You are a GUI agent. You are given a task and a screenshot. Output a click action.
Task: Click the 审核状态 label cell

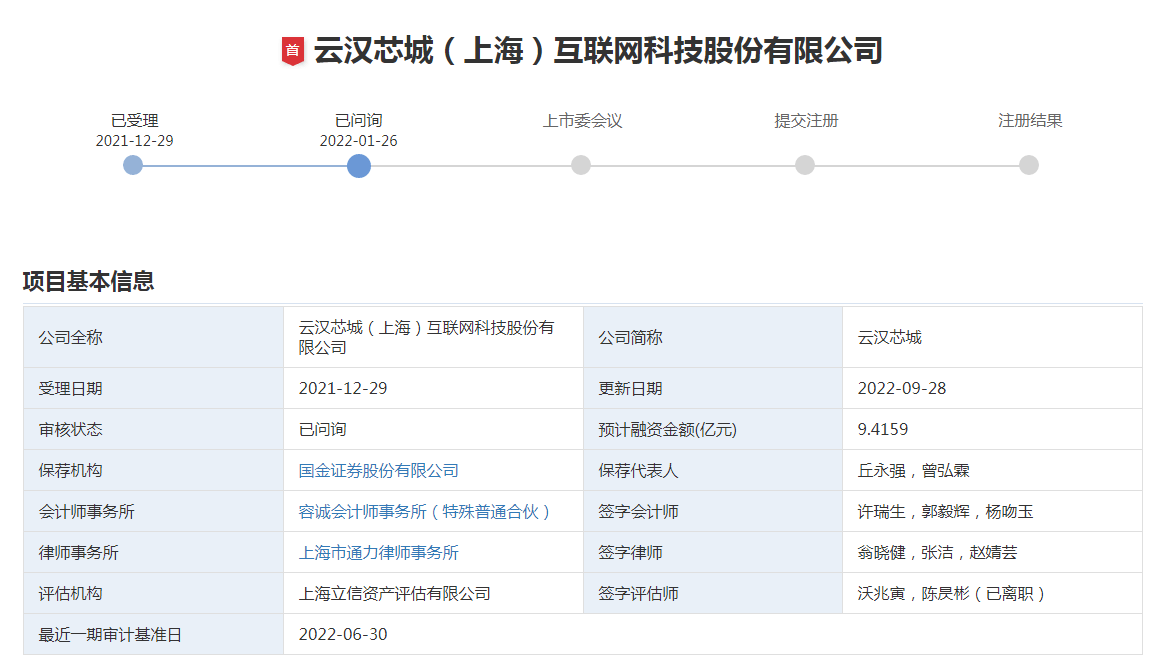click(154, 429)
